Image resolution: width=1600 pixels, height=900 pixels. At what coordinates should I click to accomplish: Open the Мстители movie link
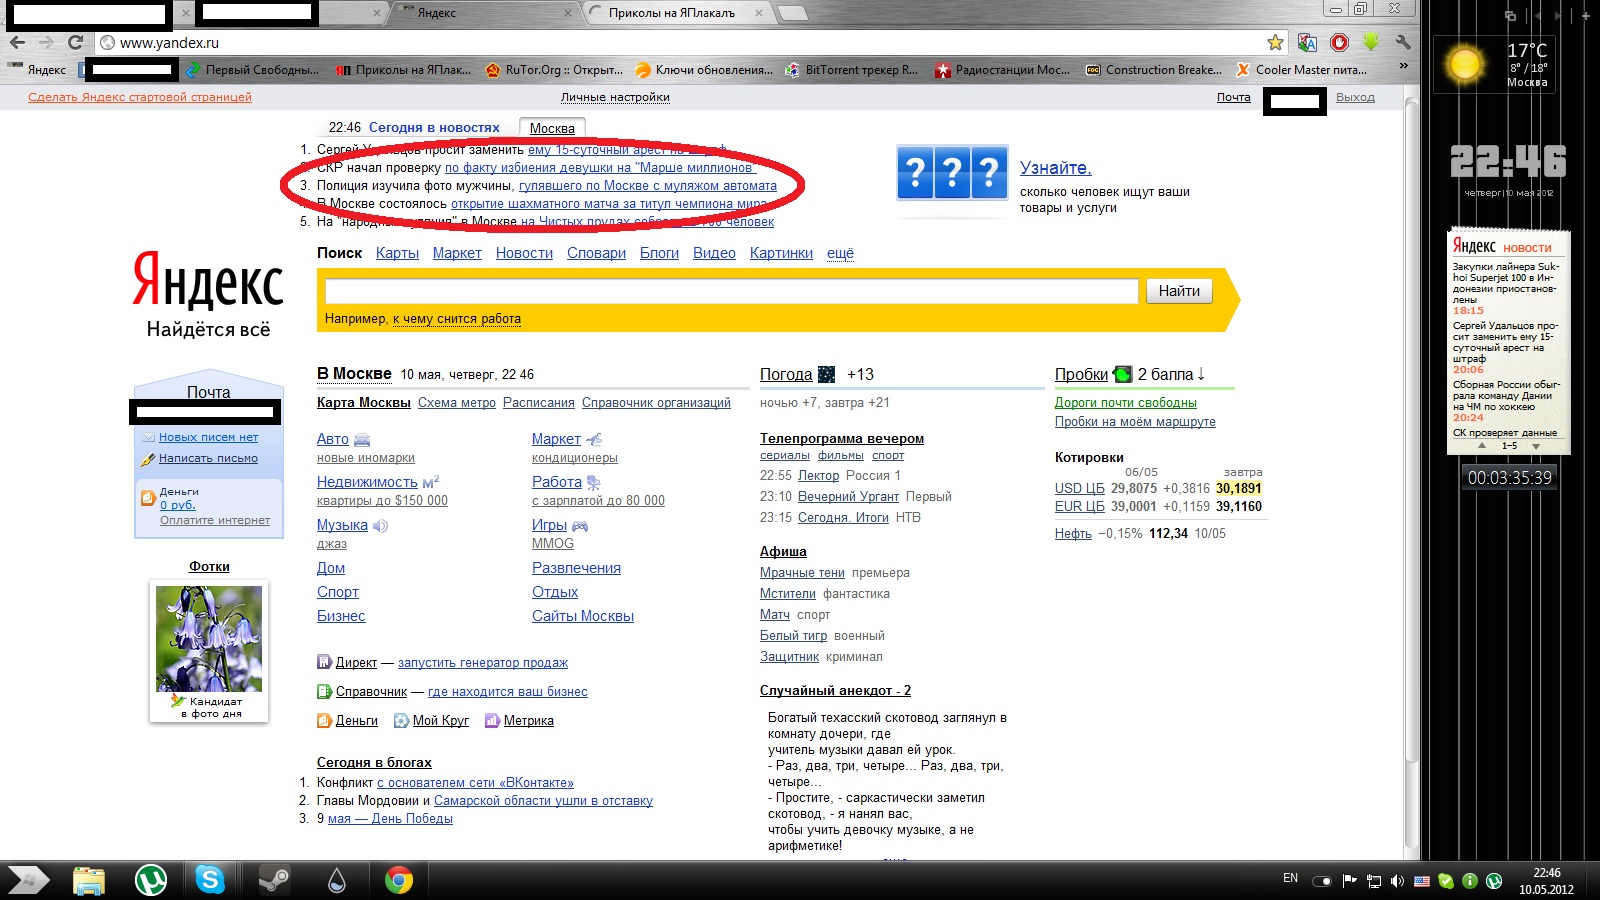click(788, 593)
